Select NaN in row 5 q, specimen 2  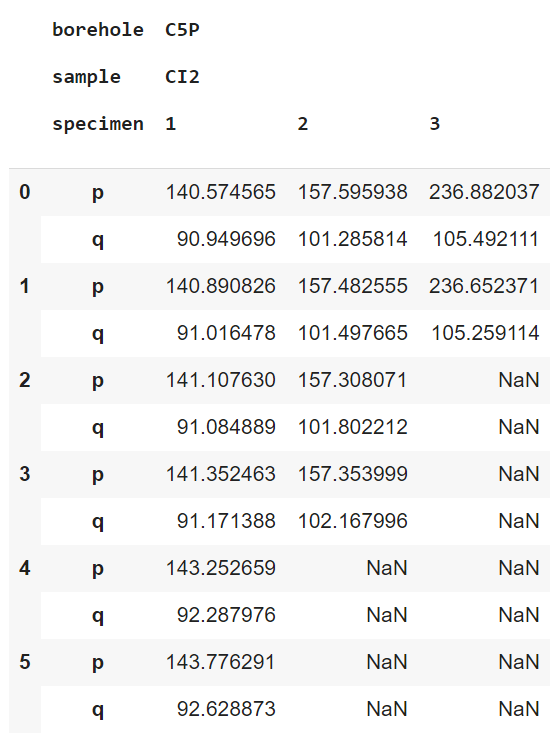(387, 709)
